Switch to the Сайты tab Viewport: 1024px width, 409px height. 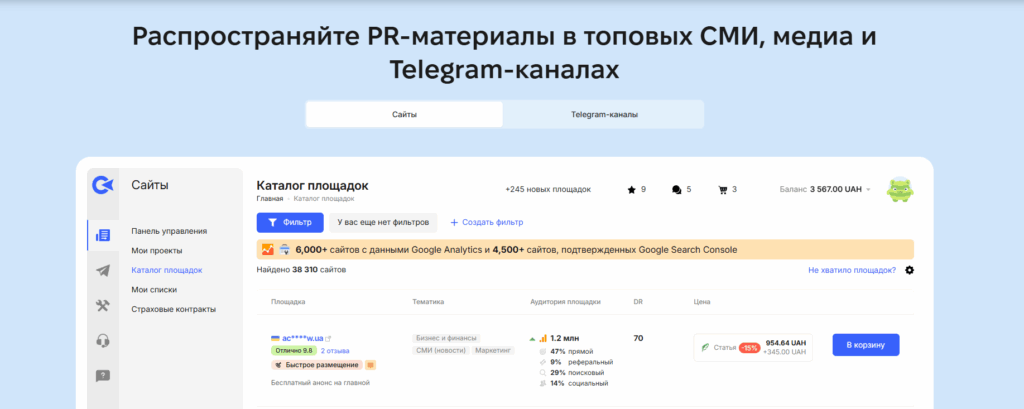click(404, 114)
